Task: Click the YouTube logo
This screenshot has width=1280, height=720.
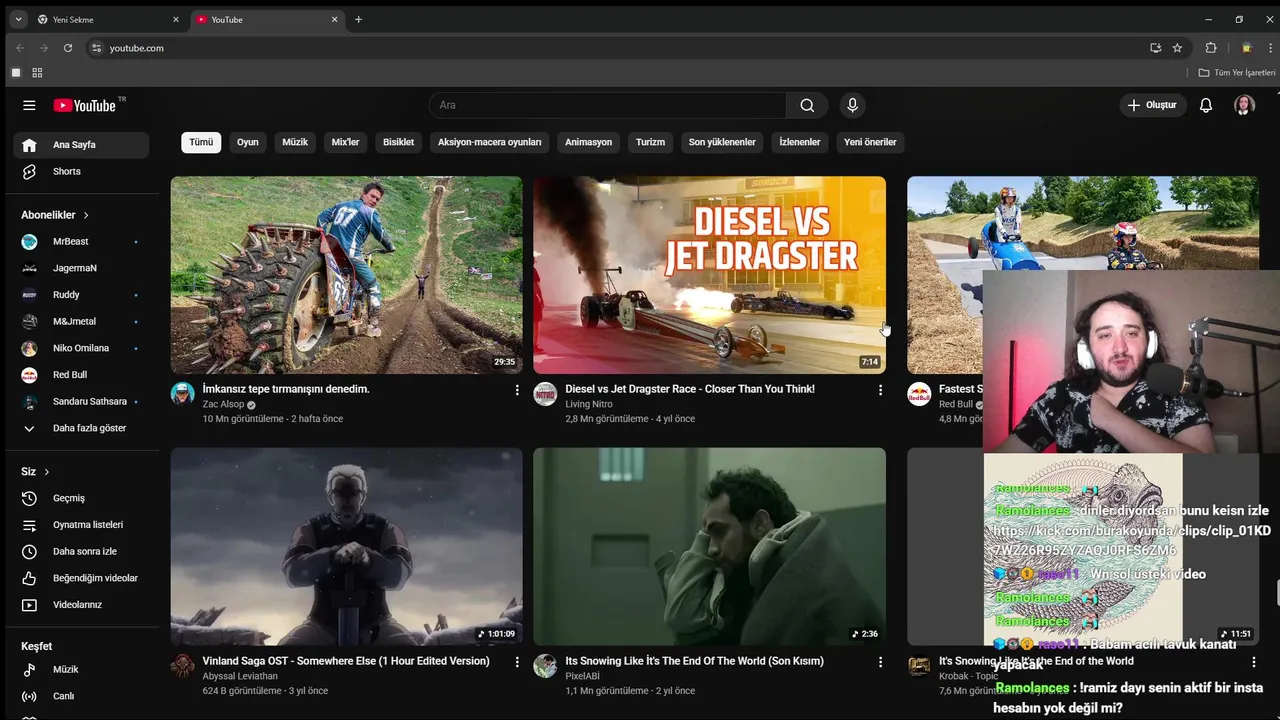Action: (85, 105)
